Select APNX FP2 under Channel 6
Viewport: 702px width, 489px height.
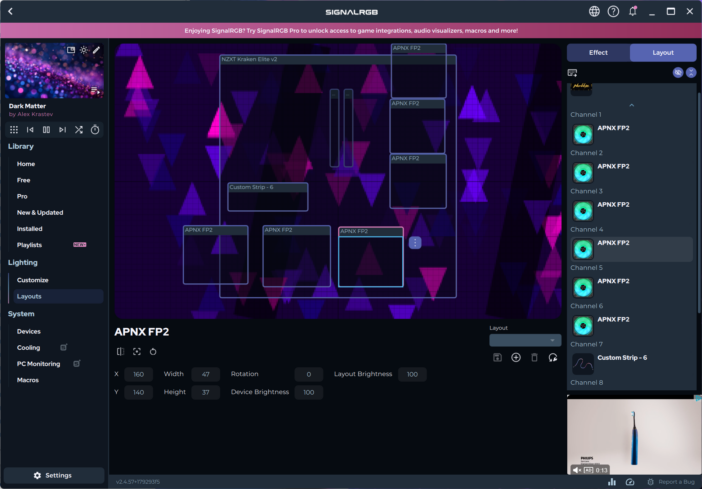(632, 326)
